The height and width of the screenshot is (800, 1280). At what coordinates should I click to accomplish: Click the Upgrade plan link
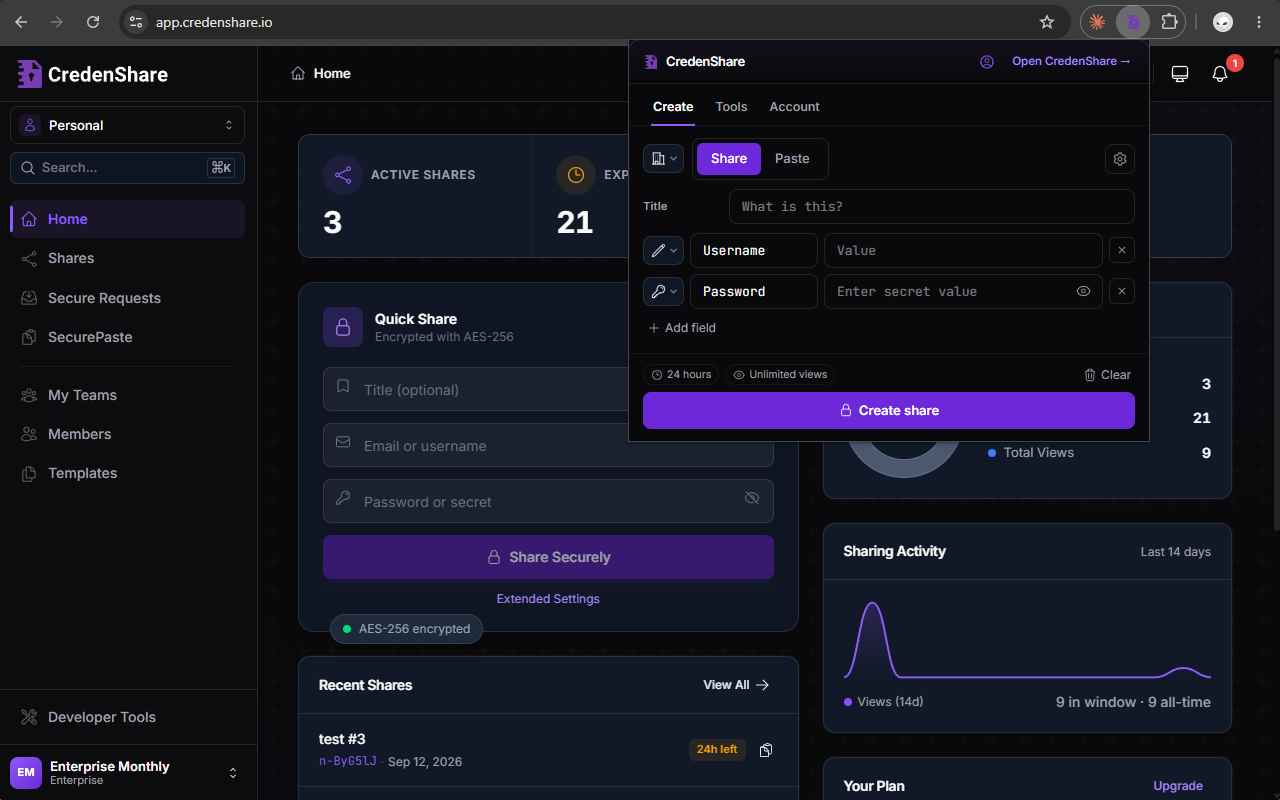(x=1178, y=786)
